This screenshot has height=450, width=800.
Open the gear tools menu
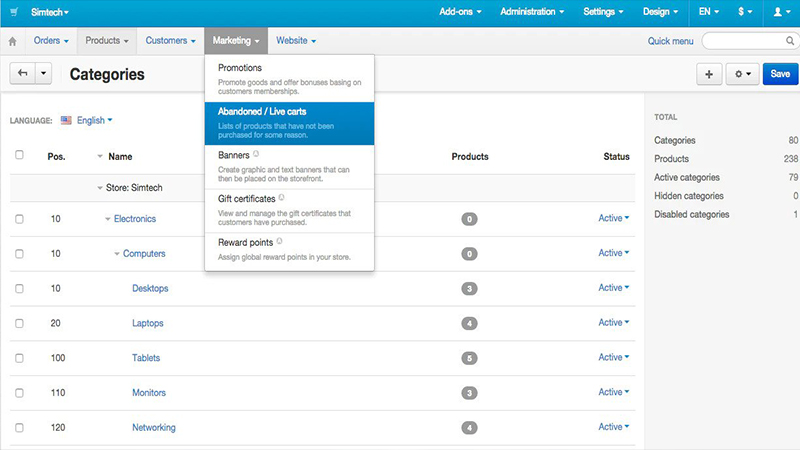(x=742, y=74)
